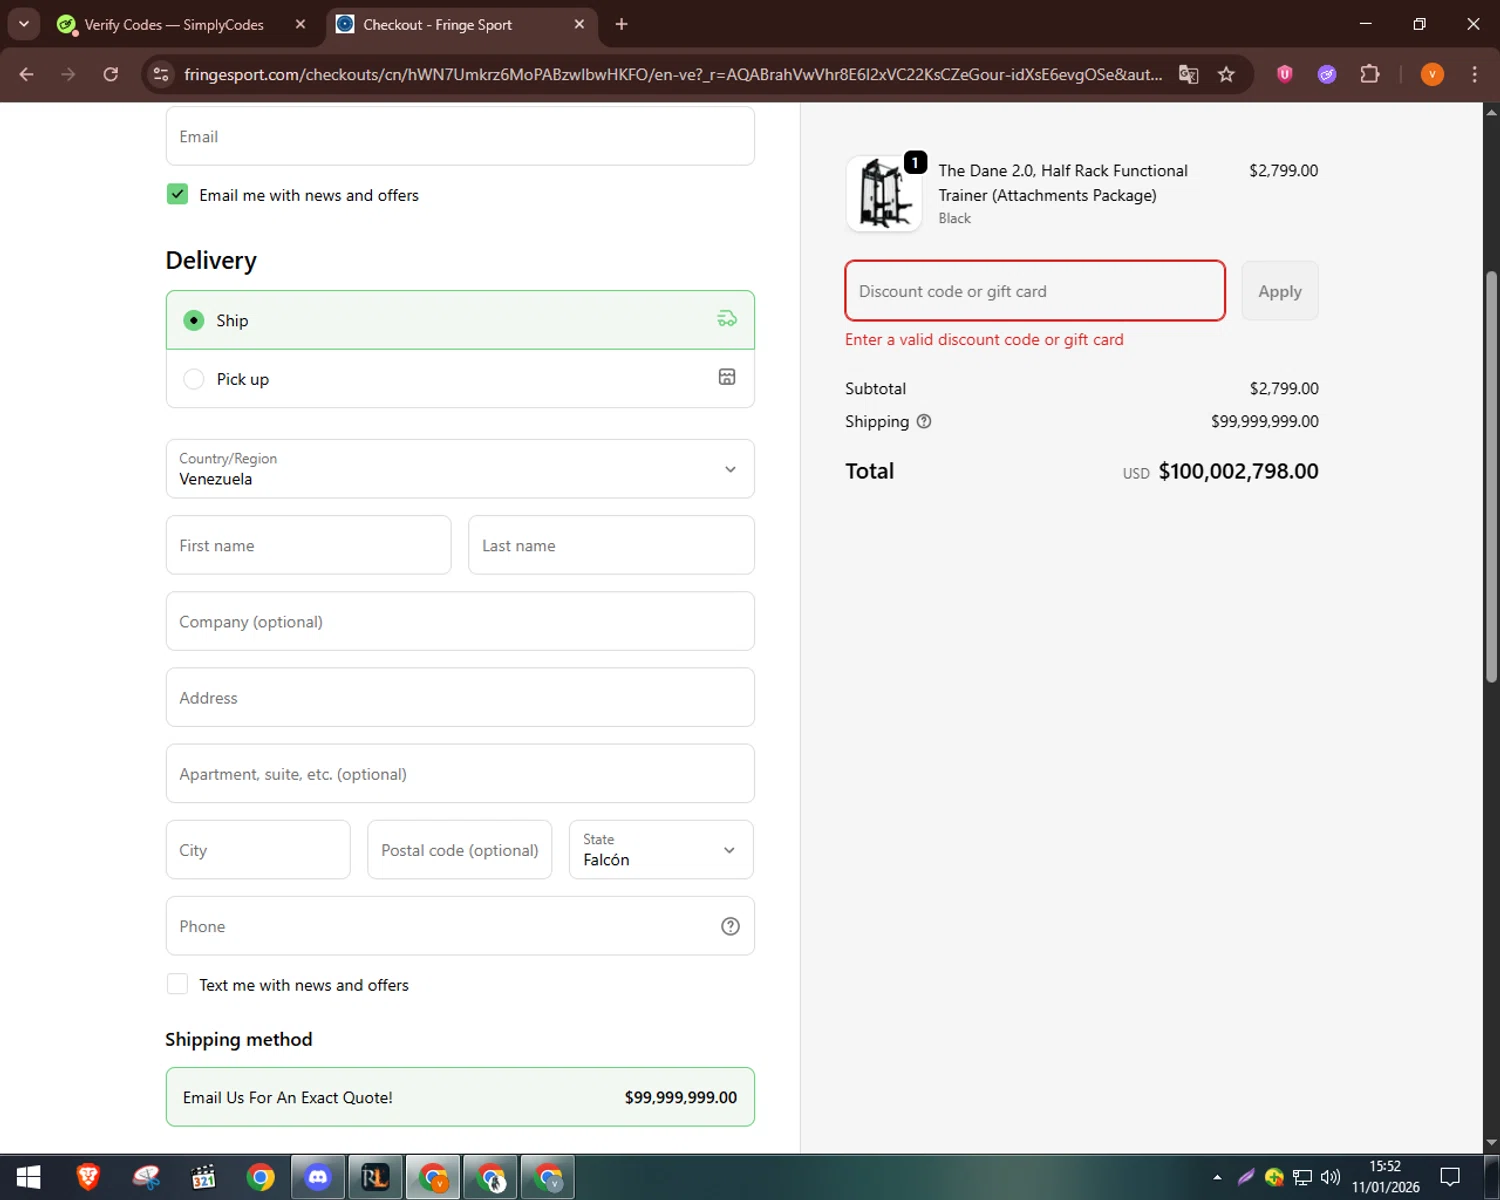
Task: Select the Pick up delivery option
Action: point(460,379)
